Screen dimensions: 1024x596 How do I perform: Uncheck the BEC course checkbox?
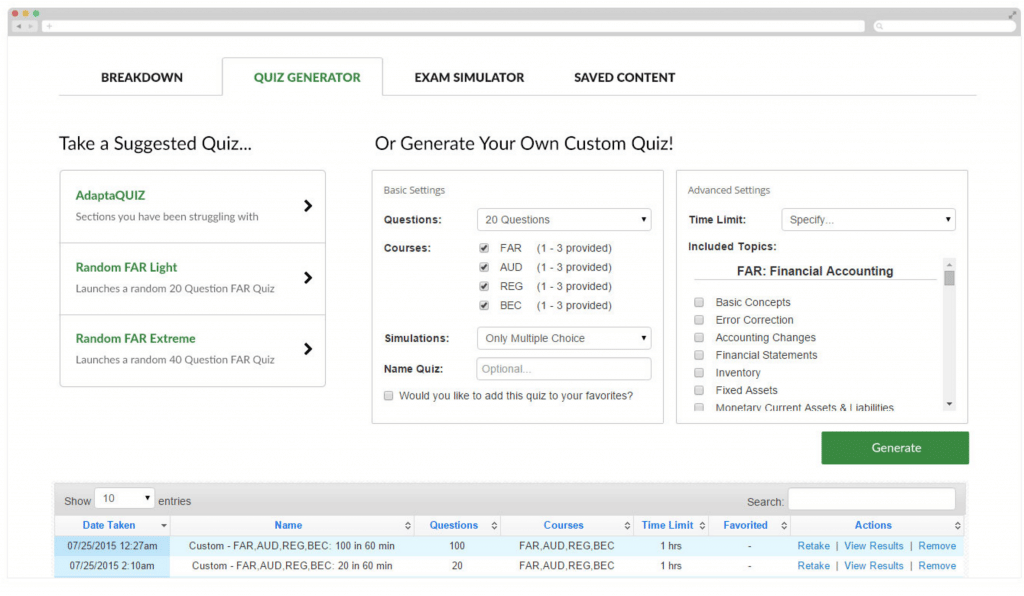click(x=484, y=305)
